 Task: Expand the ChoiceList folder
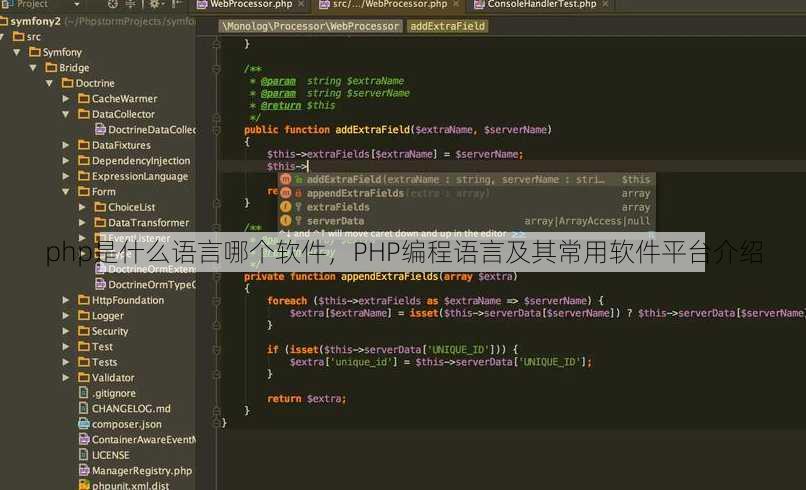[82, 207]
